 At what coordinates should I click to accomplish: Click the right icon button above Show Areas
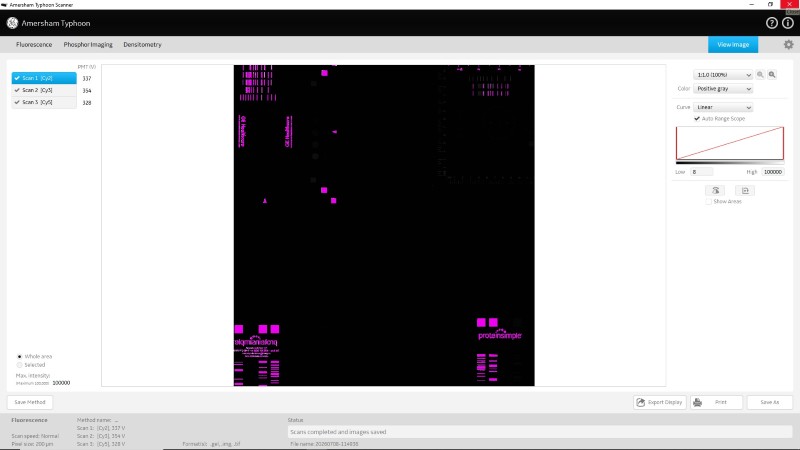pyautogui.click(x=745, y=190)
